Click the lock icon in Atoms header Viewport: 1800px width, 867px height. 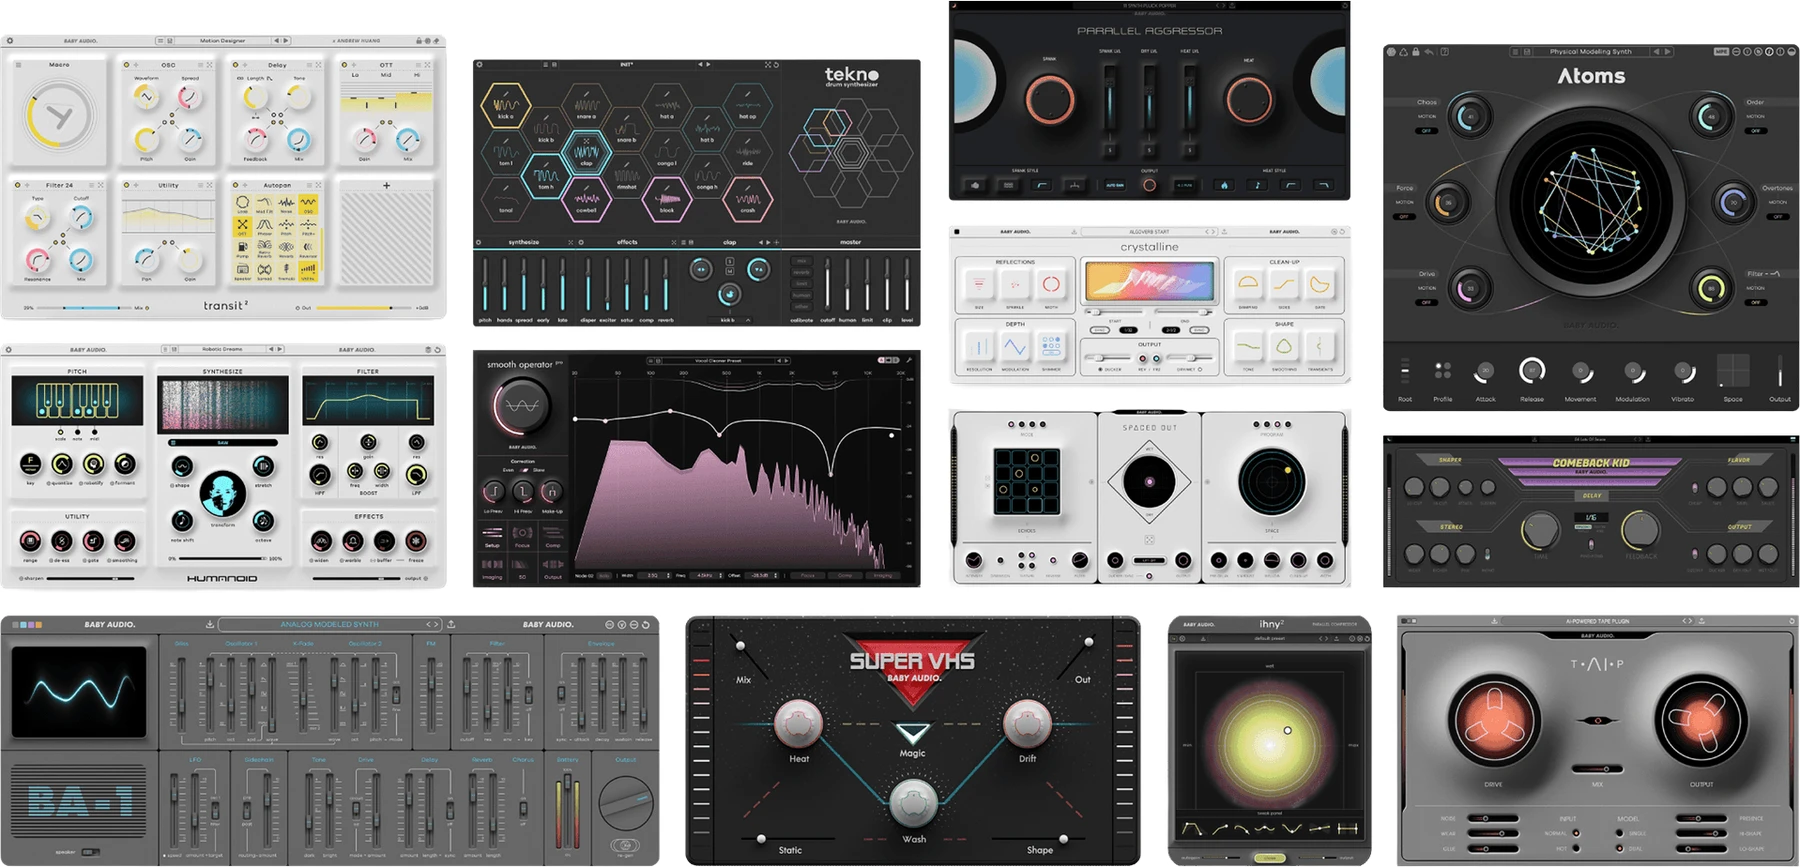click(x=1416, y=51)
